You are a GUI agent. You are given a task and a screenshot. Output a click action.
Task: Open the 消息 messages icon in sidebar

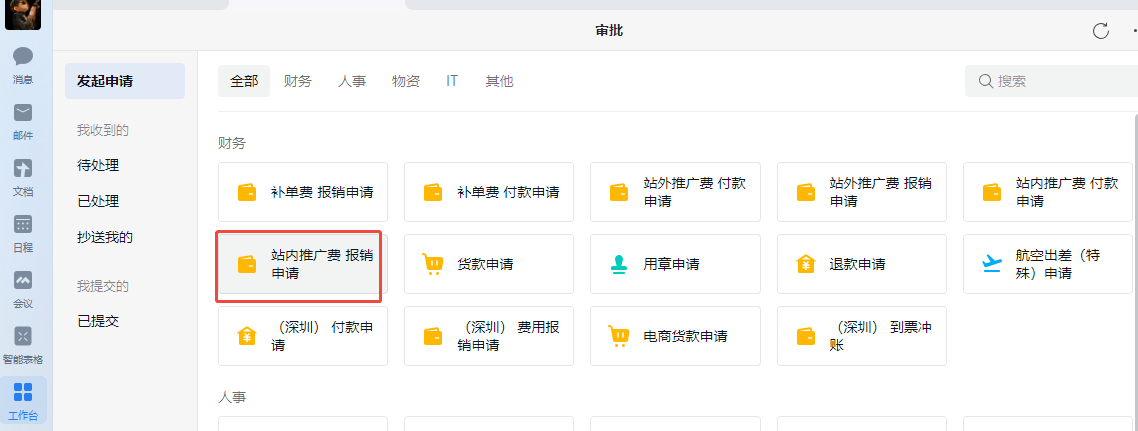(22, 64)
